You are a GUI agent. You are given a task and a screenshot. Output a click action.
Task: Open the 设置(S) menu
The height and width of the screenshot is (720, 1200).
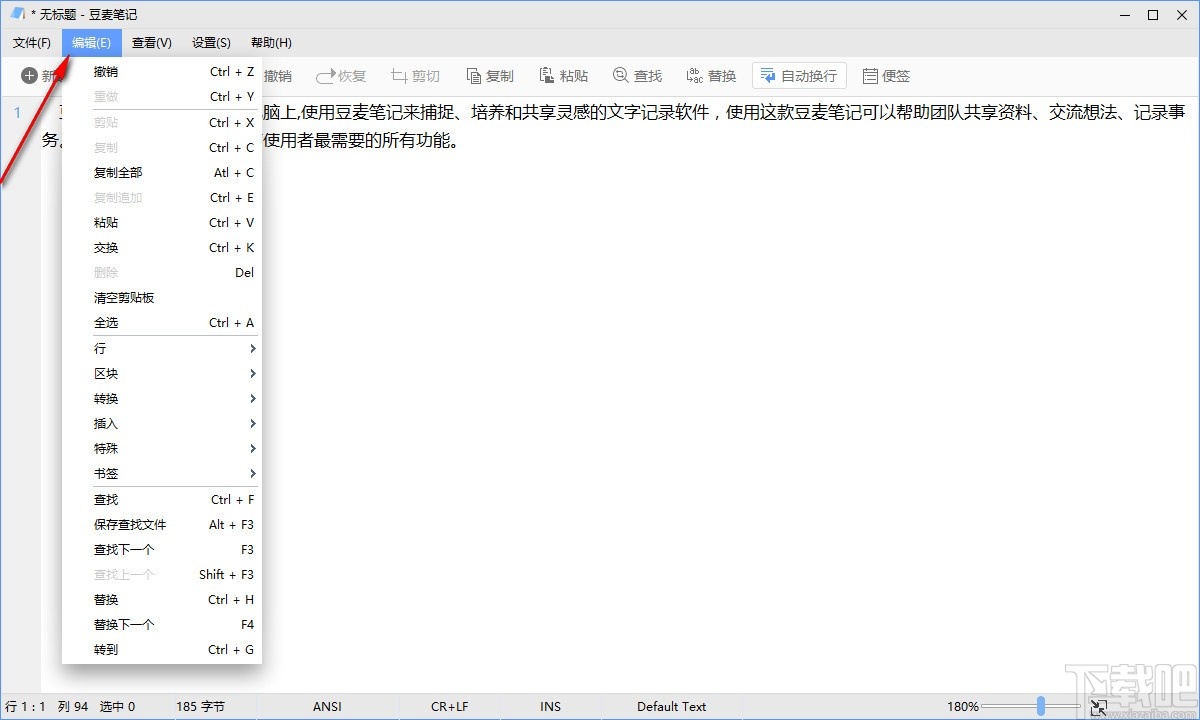(211, 43)
